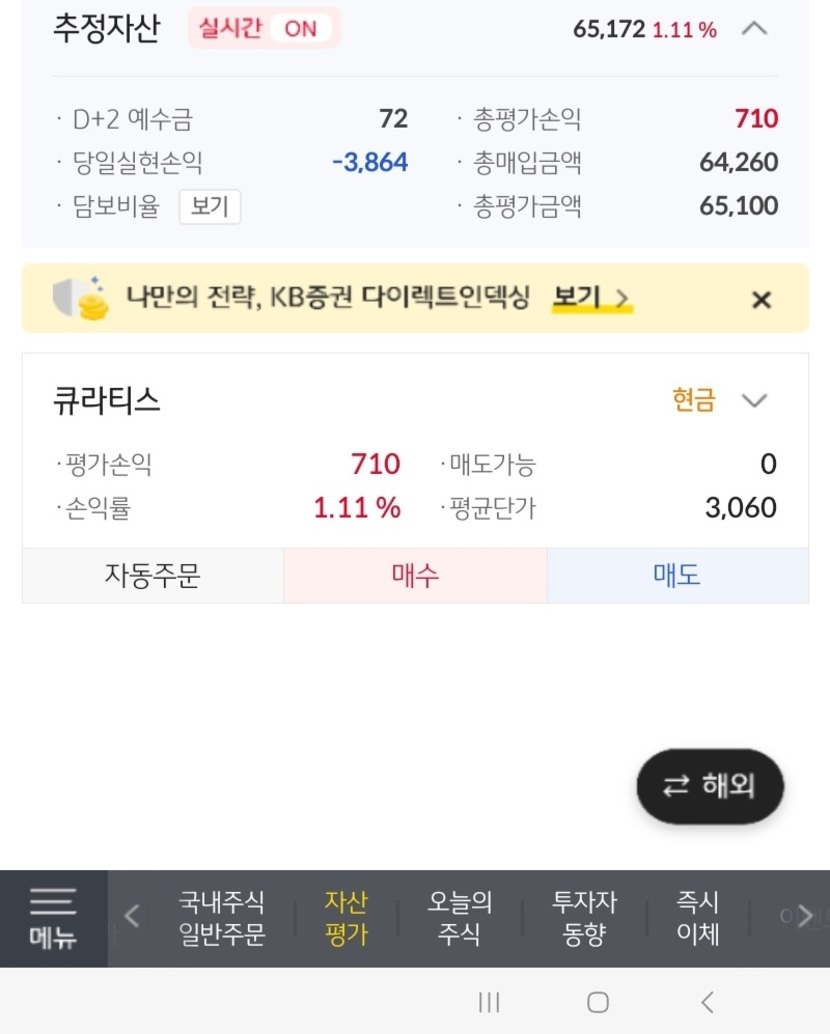Open 자동주문 for 큐라티스
This screenshot has height=1034, width=830.
coord(153,575)
